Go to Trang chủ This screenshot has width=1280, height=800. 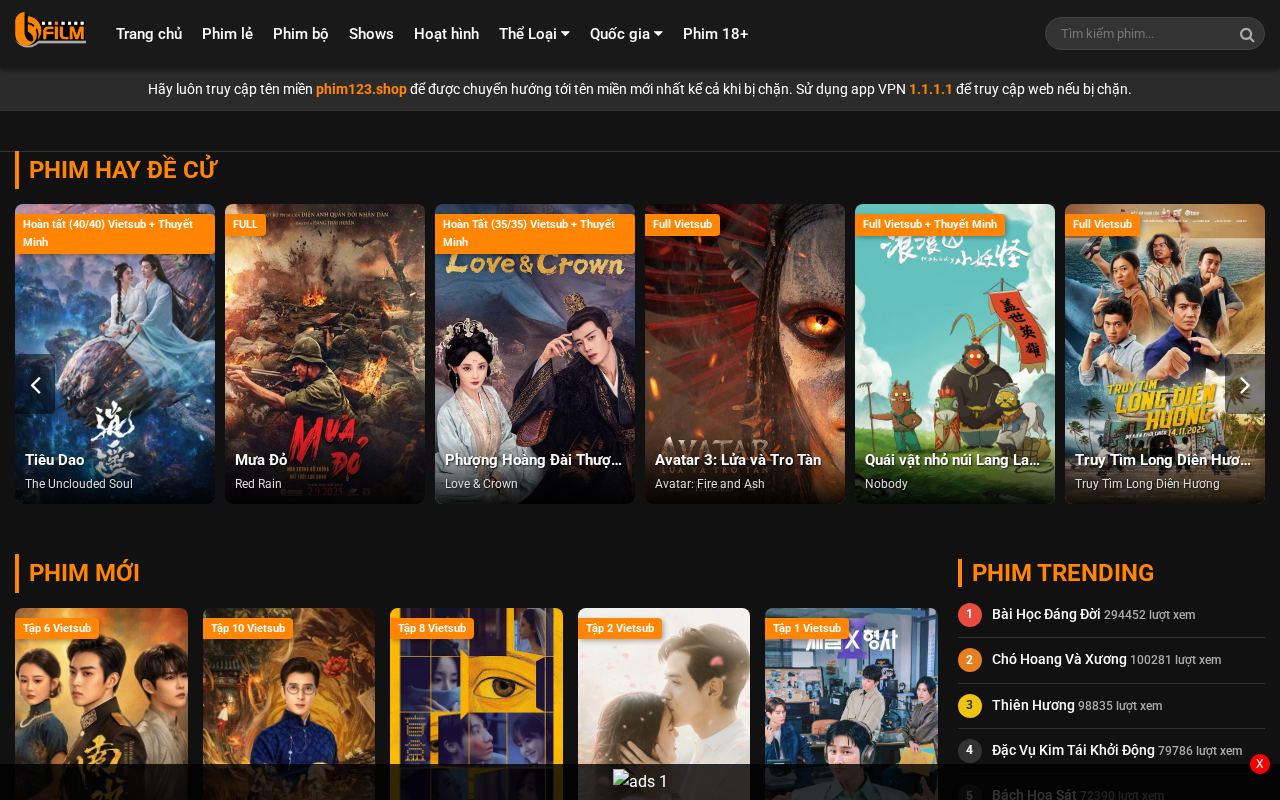tap(149, 34)
